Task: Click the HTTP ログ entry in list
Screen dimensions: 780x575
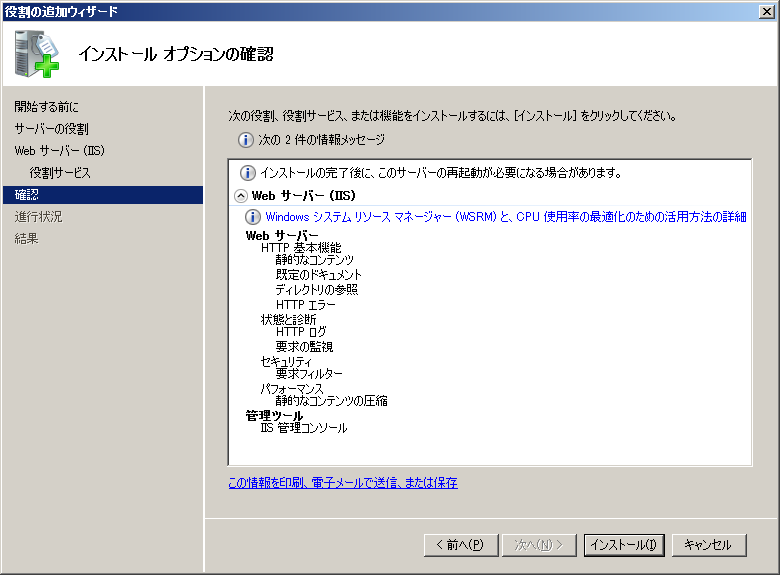Action: point(301,332)
